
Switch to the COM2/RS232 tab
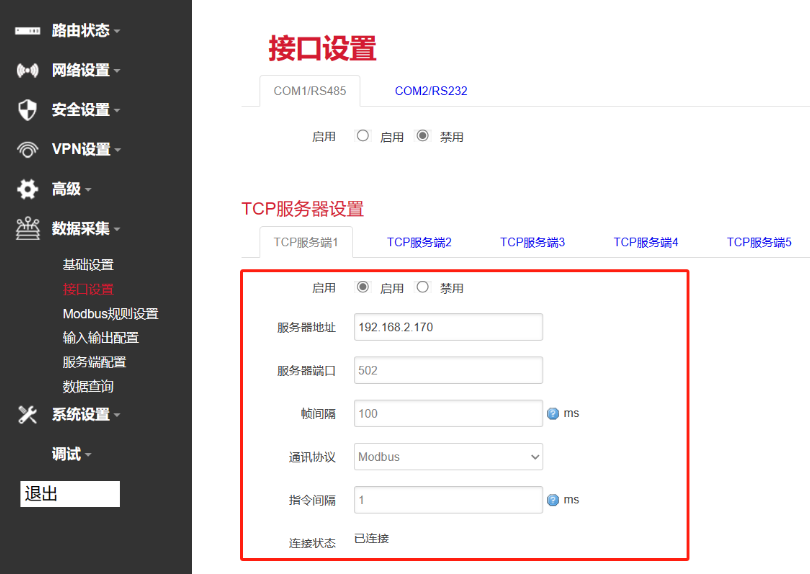[x=431, y=91]
